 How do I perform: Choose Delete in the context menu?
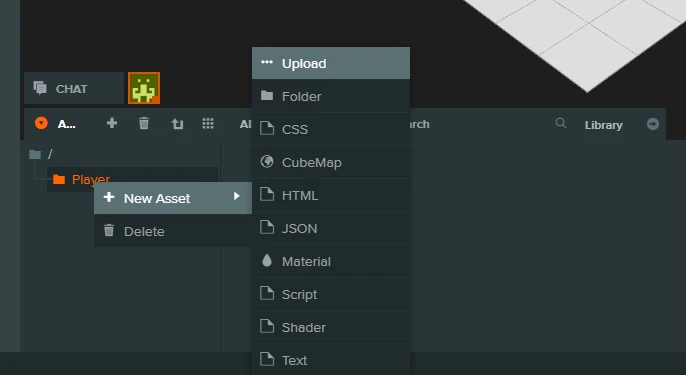(x=173, y=231)
